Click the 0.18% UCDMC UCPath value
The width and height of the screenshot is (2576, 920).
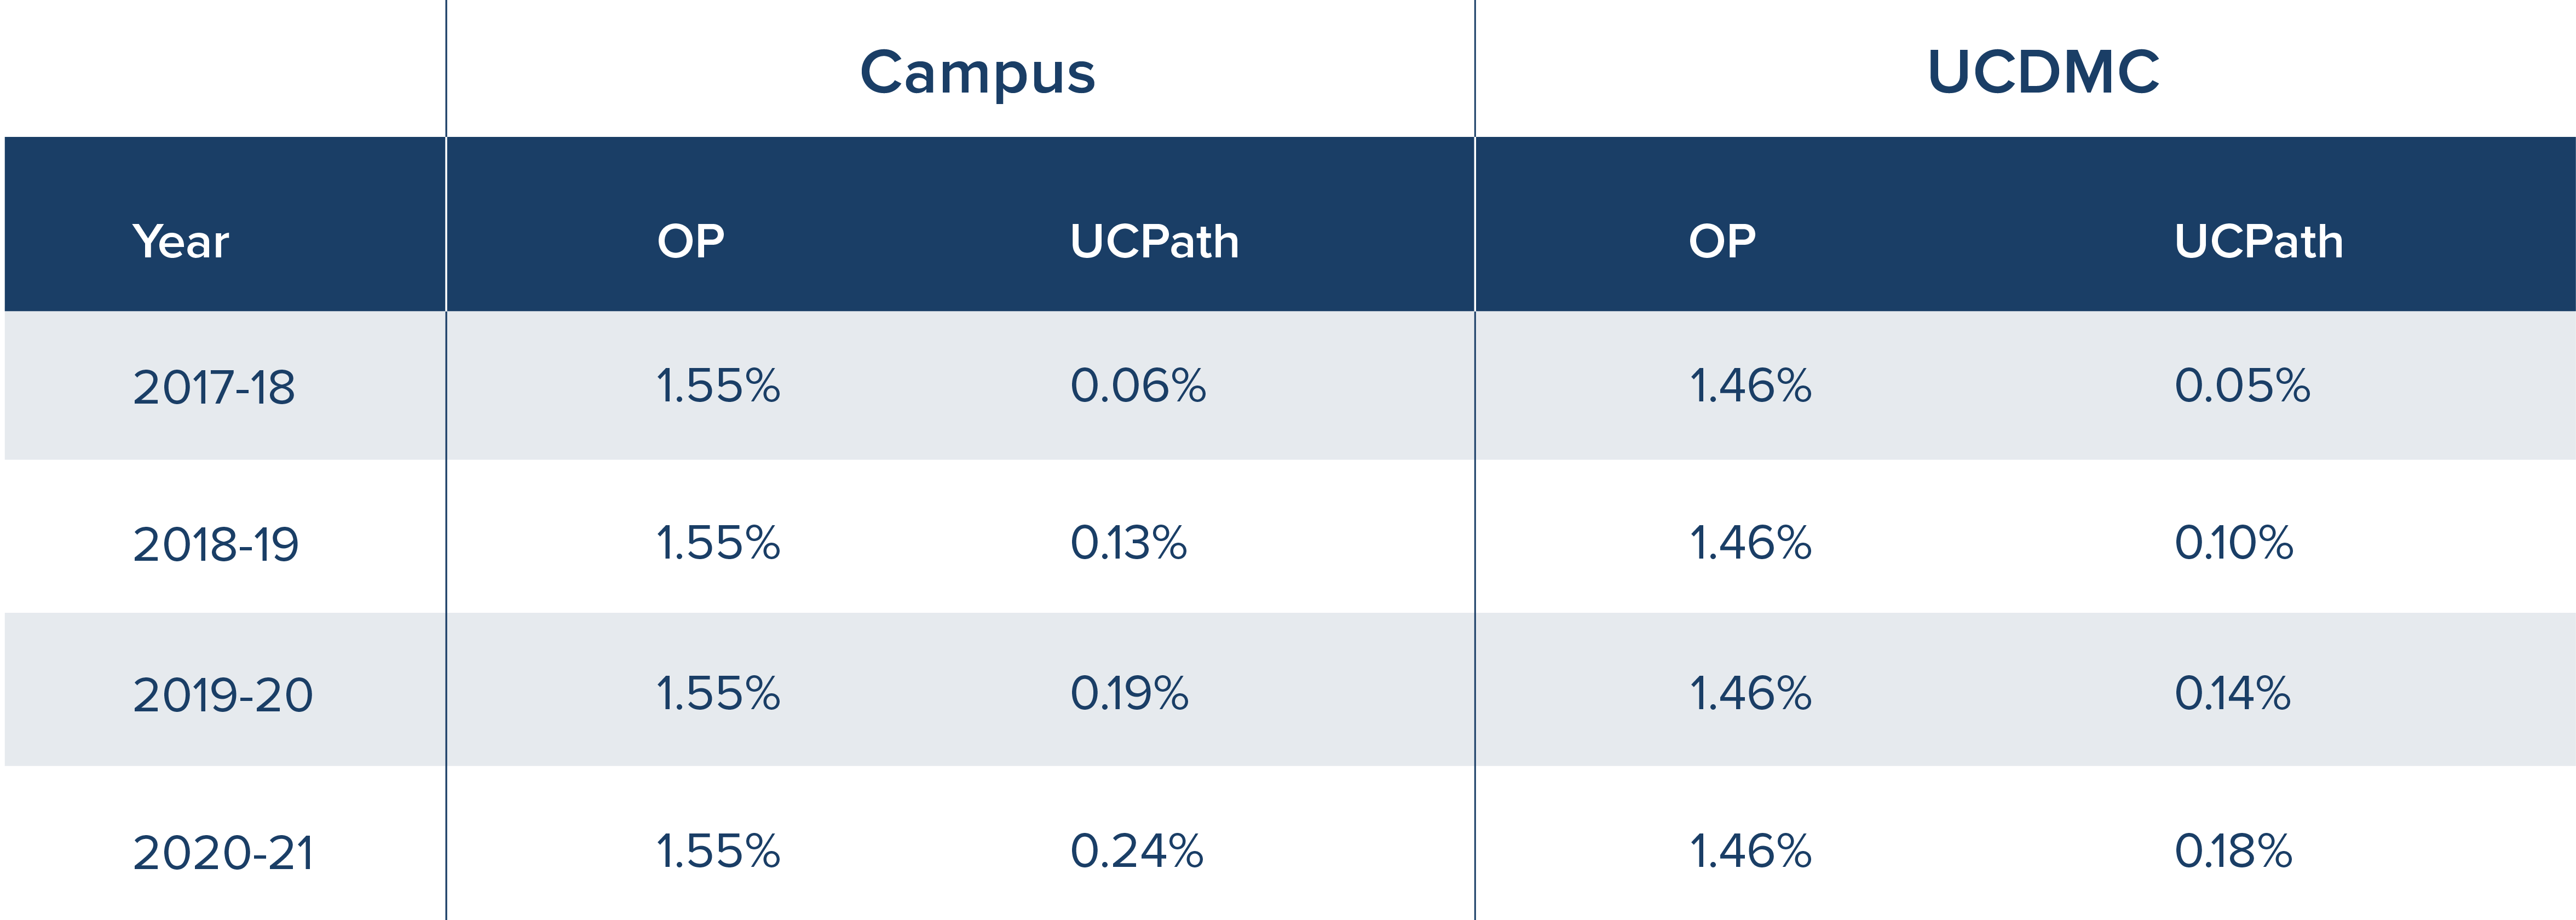pos(2233,851)
